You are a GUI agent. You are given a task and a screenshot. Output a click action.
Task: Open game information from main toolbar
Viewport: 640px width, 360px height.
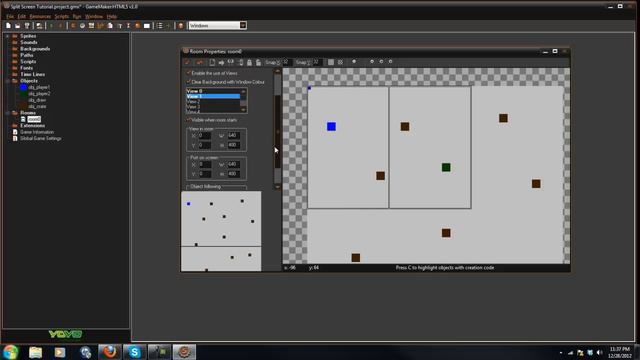(160, 26)
